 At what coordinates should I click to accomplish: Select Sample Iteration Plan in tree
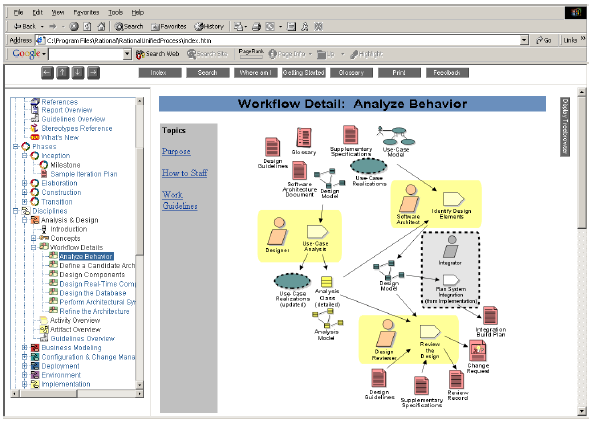click(84, 174)
